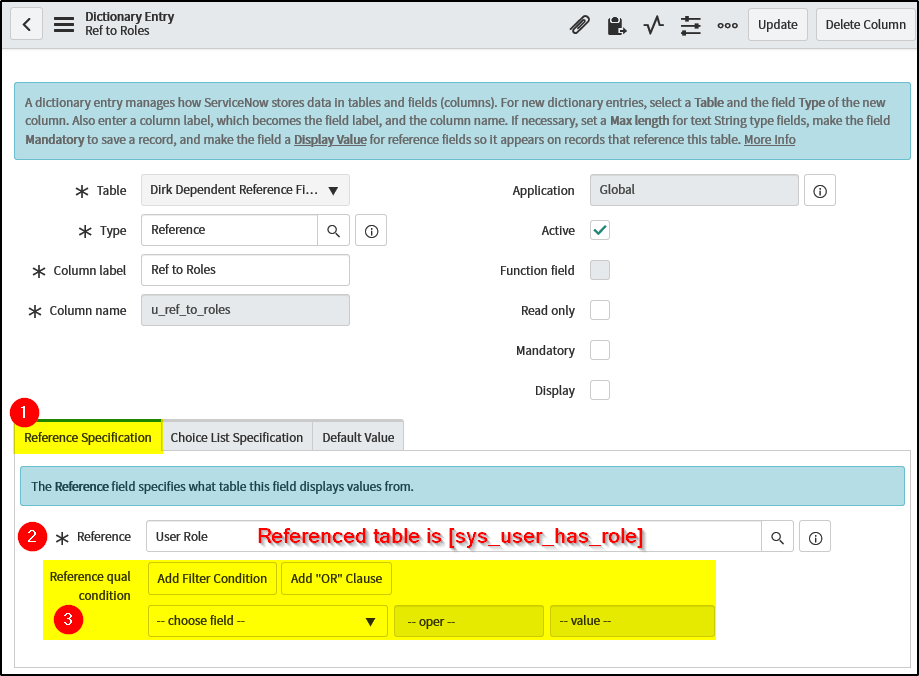Viewport: 919px width, 676px height.
Task: Enable the Mandatory checkbox
Action: pyautogui.click(x=600, y=350)
